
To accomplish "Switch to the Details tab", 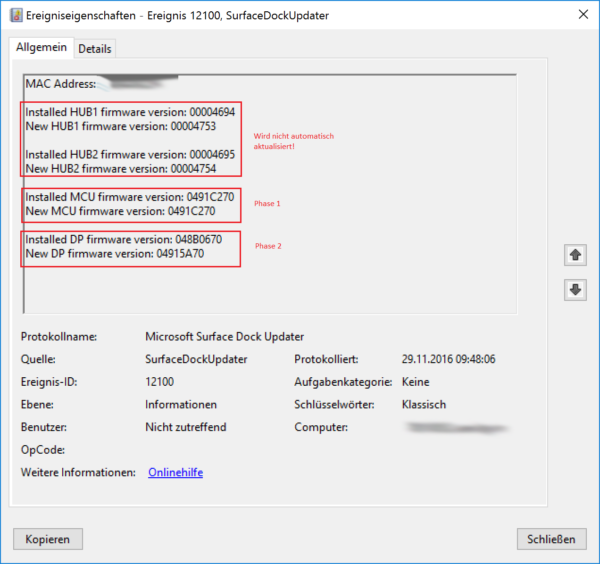I will 95,49.
